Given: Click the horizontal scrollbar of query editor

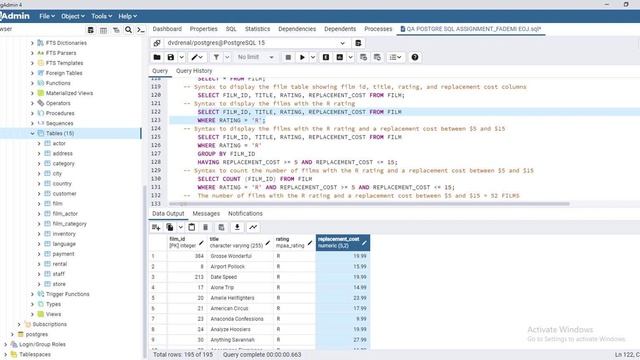Looking at the screenshot, I should point(369,204).
